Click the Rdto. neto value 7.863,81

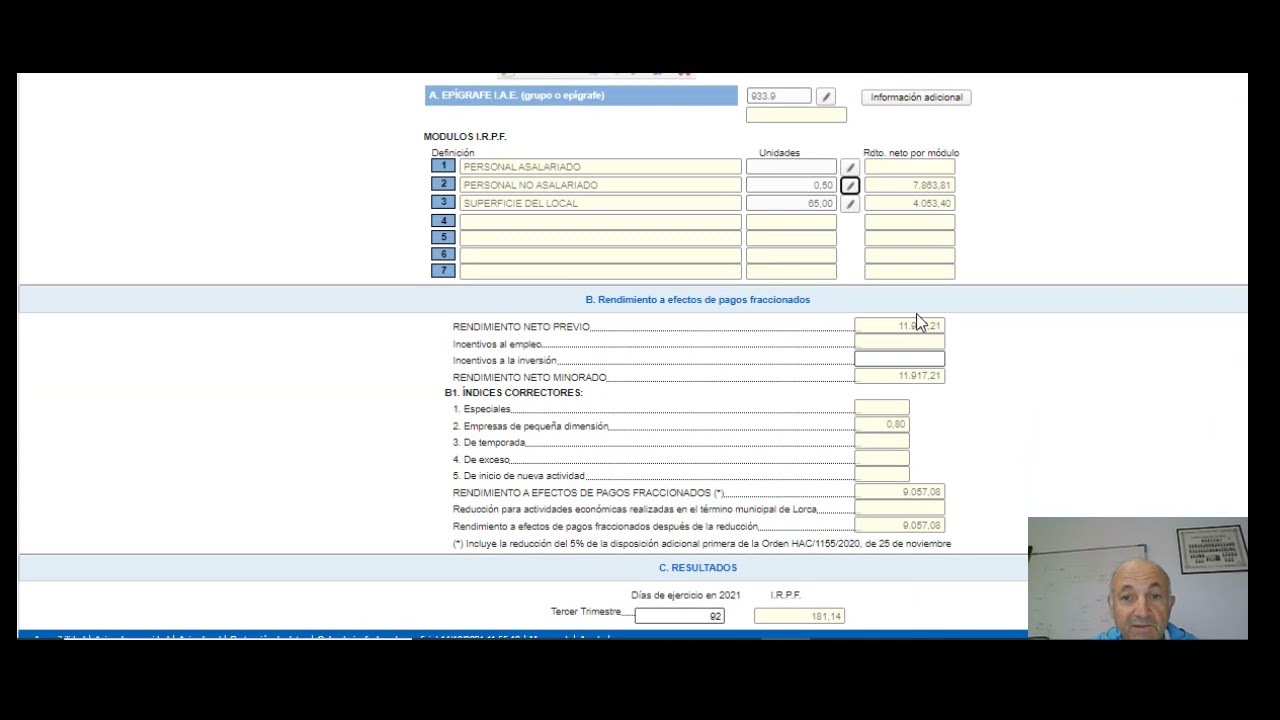tap(909, 185)
